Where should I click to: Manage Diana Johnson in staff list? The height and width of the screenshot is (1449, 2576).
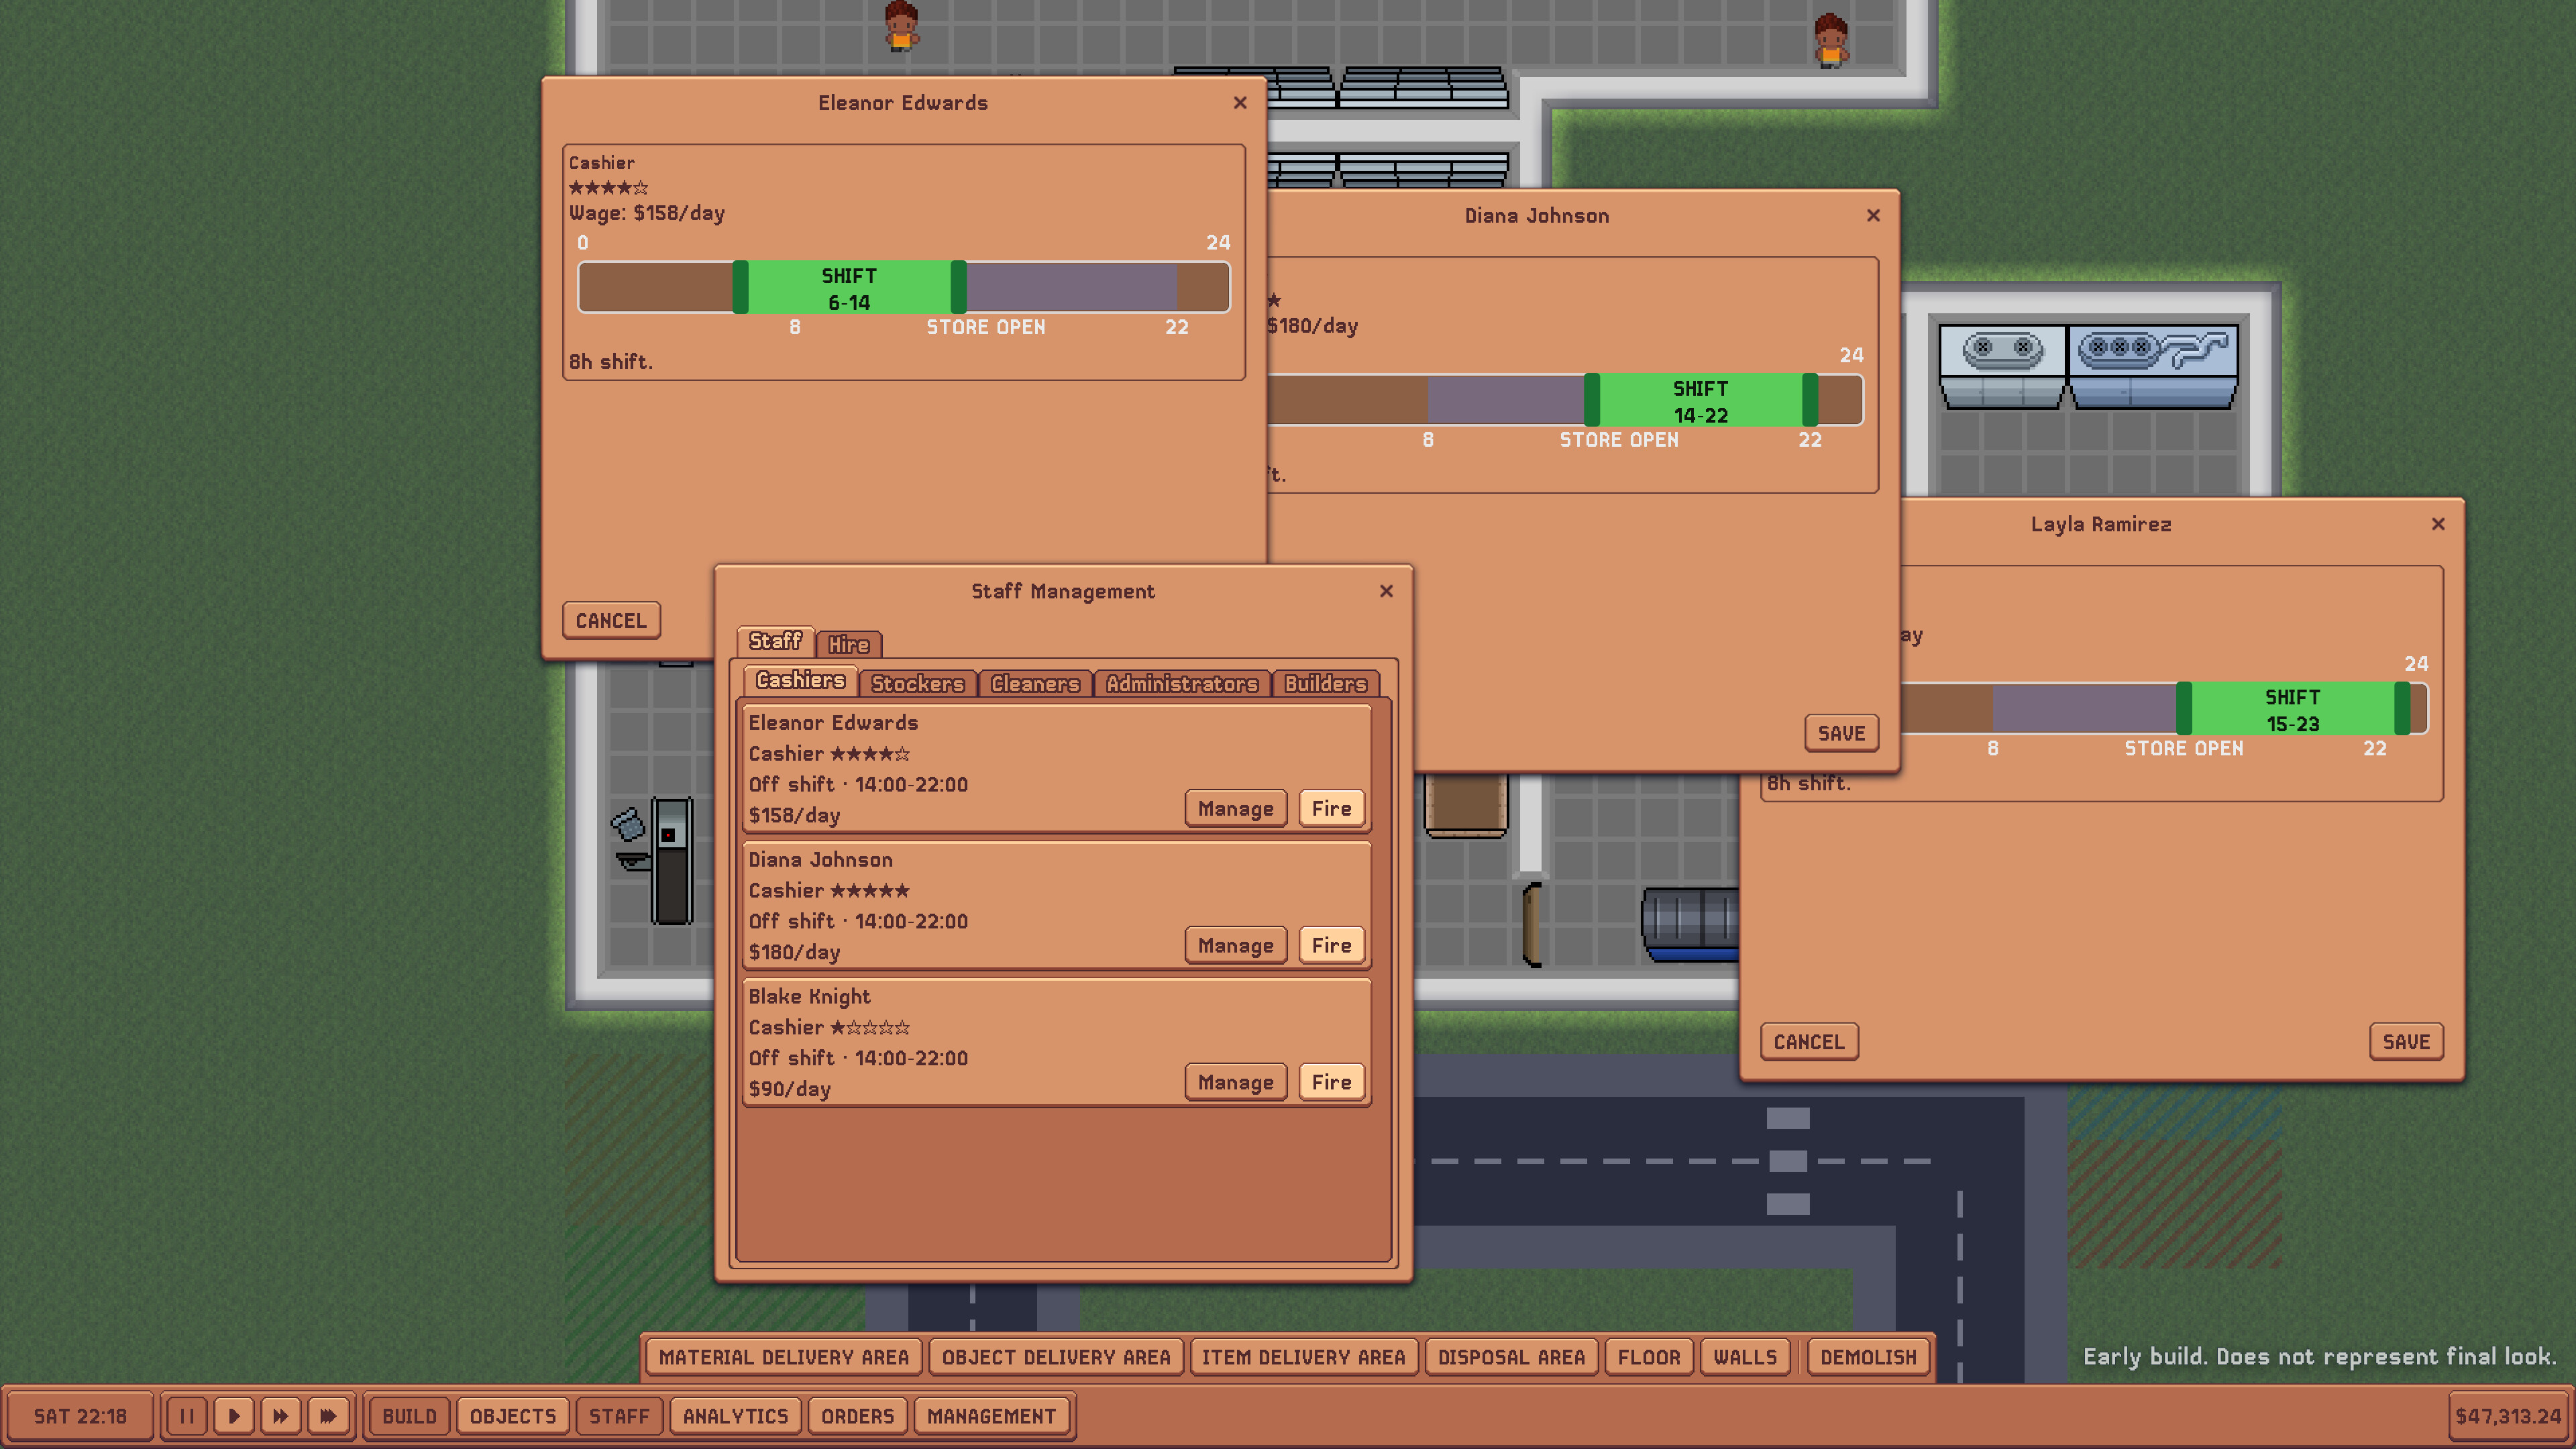[x=1235, y=945]
